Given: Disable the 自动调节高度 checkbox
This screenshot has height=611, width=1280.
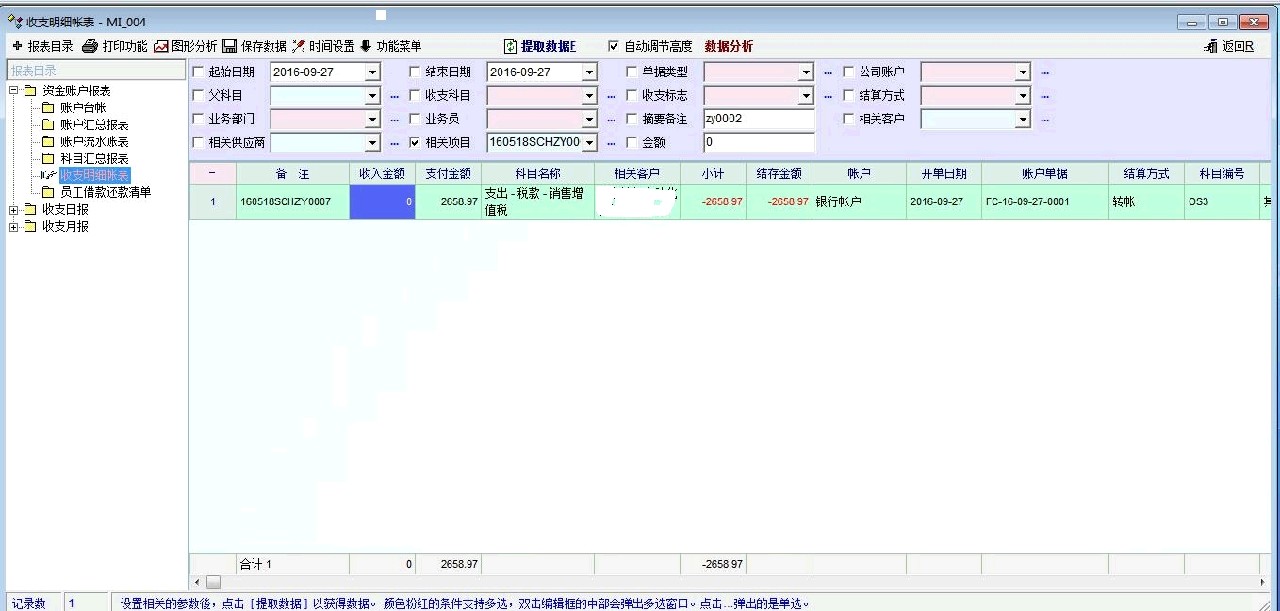Looking at the screenshot, I should 614,46.
